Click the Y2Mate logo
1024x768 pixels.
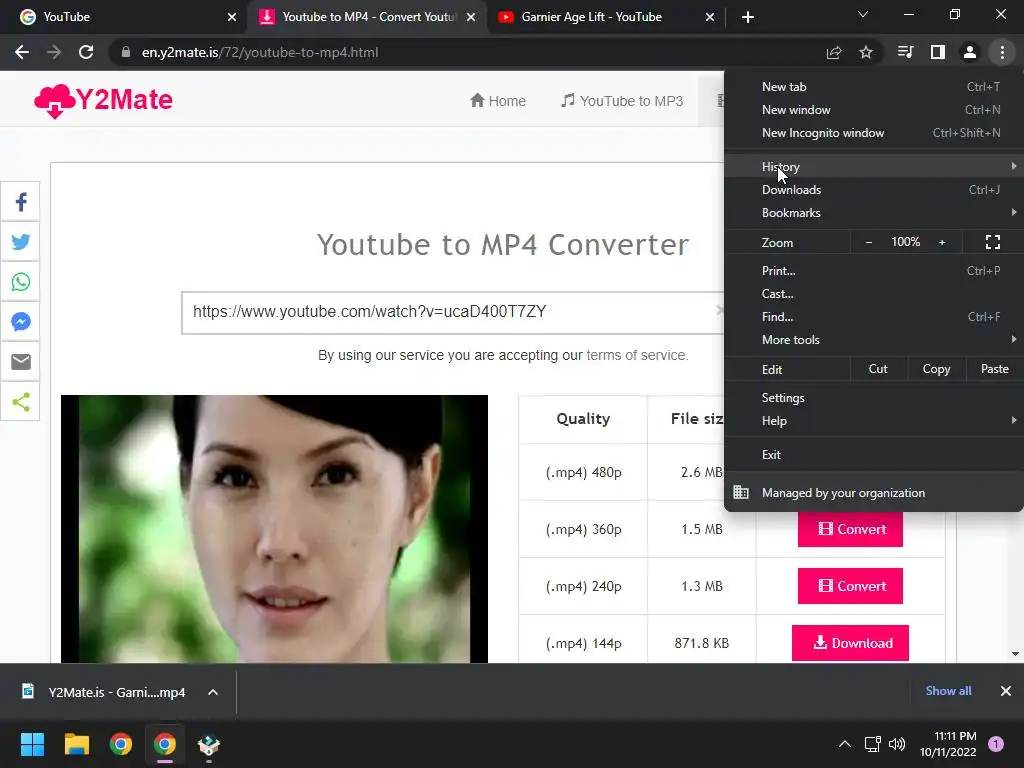click(x=103, y=101)
